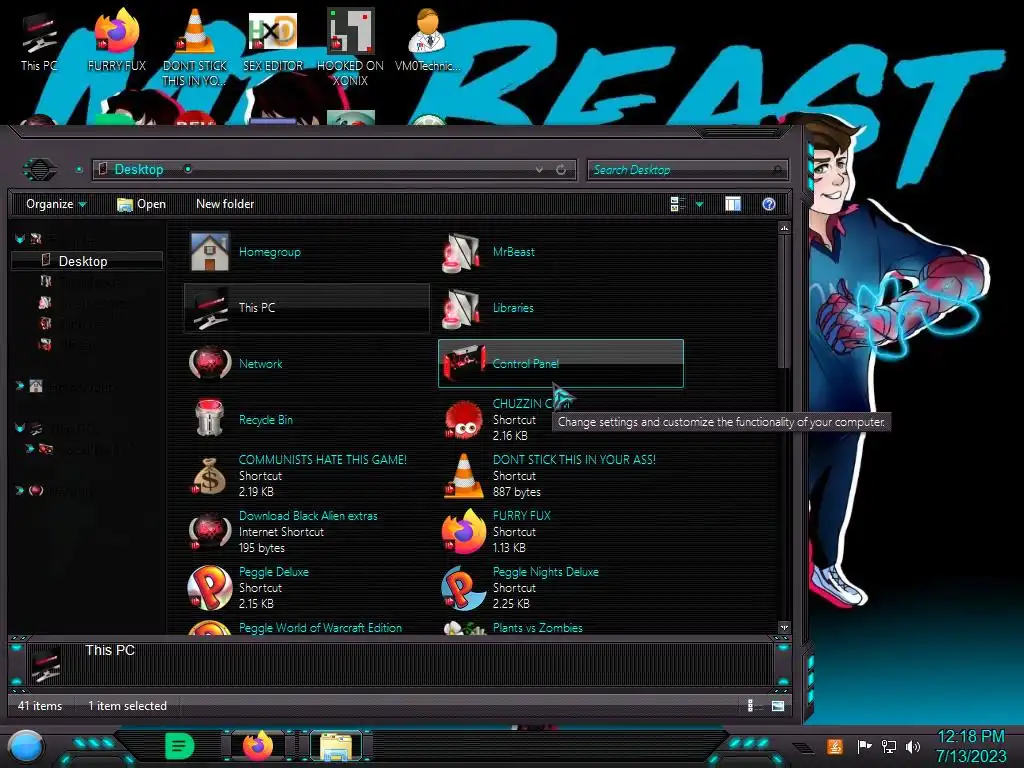Open the Organize dropdown menu
The height and width of the screenshot is (768, 1024).
pyautogui.click(x=56, y=204)
